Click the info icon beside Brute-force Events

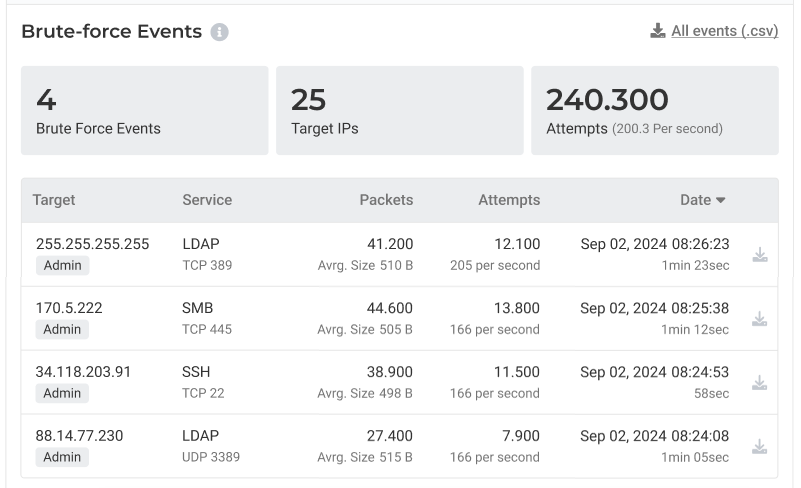(x=220, y=32)
